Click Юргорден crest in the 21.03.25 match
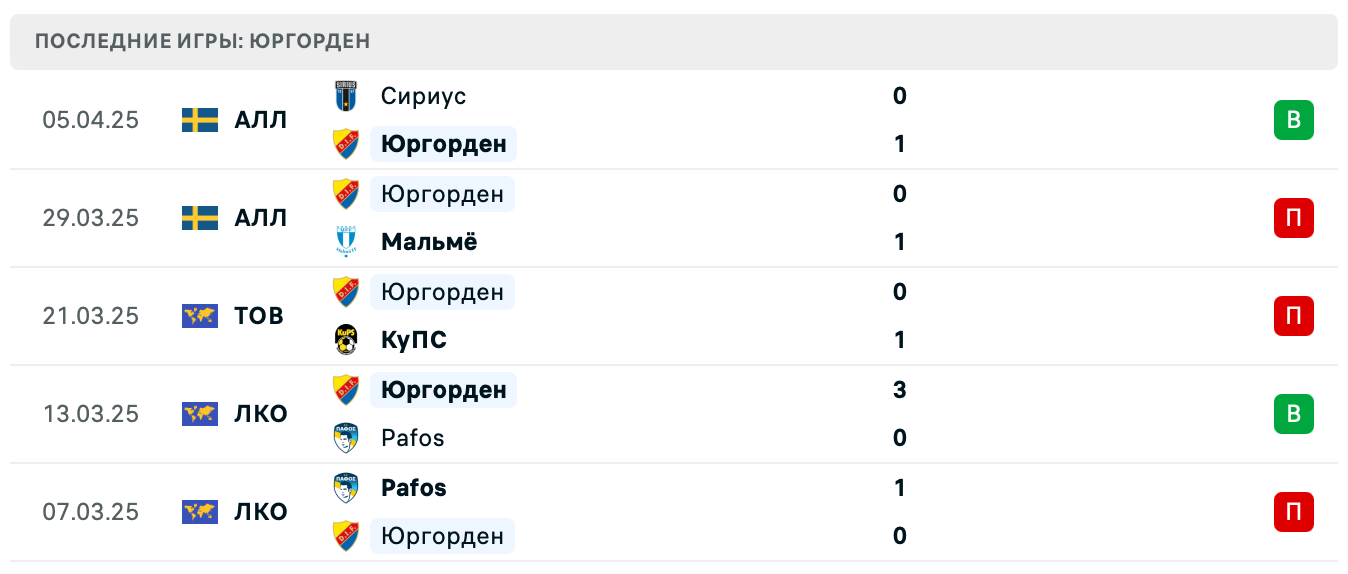Viewport: 1348px width, 574px height. (346, 292)
